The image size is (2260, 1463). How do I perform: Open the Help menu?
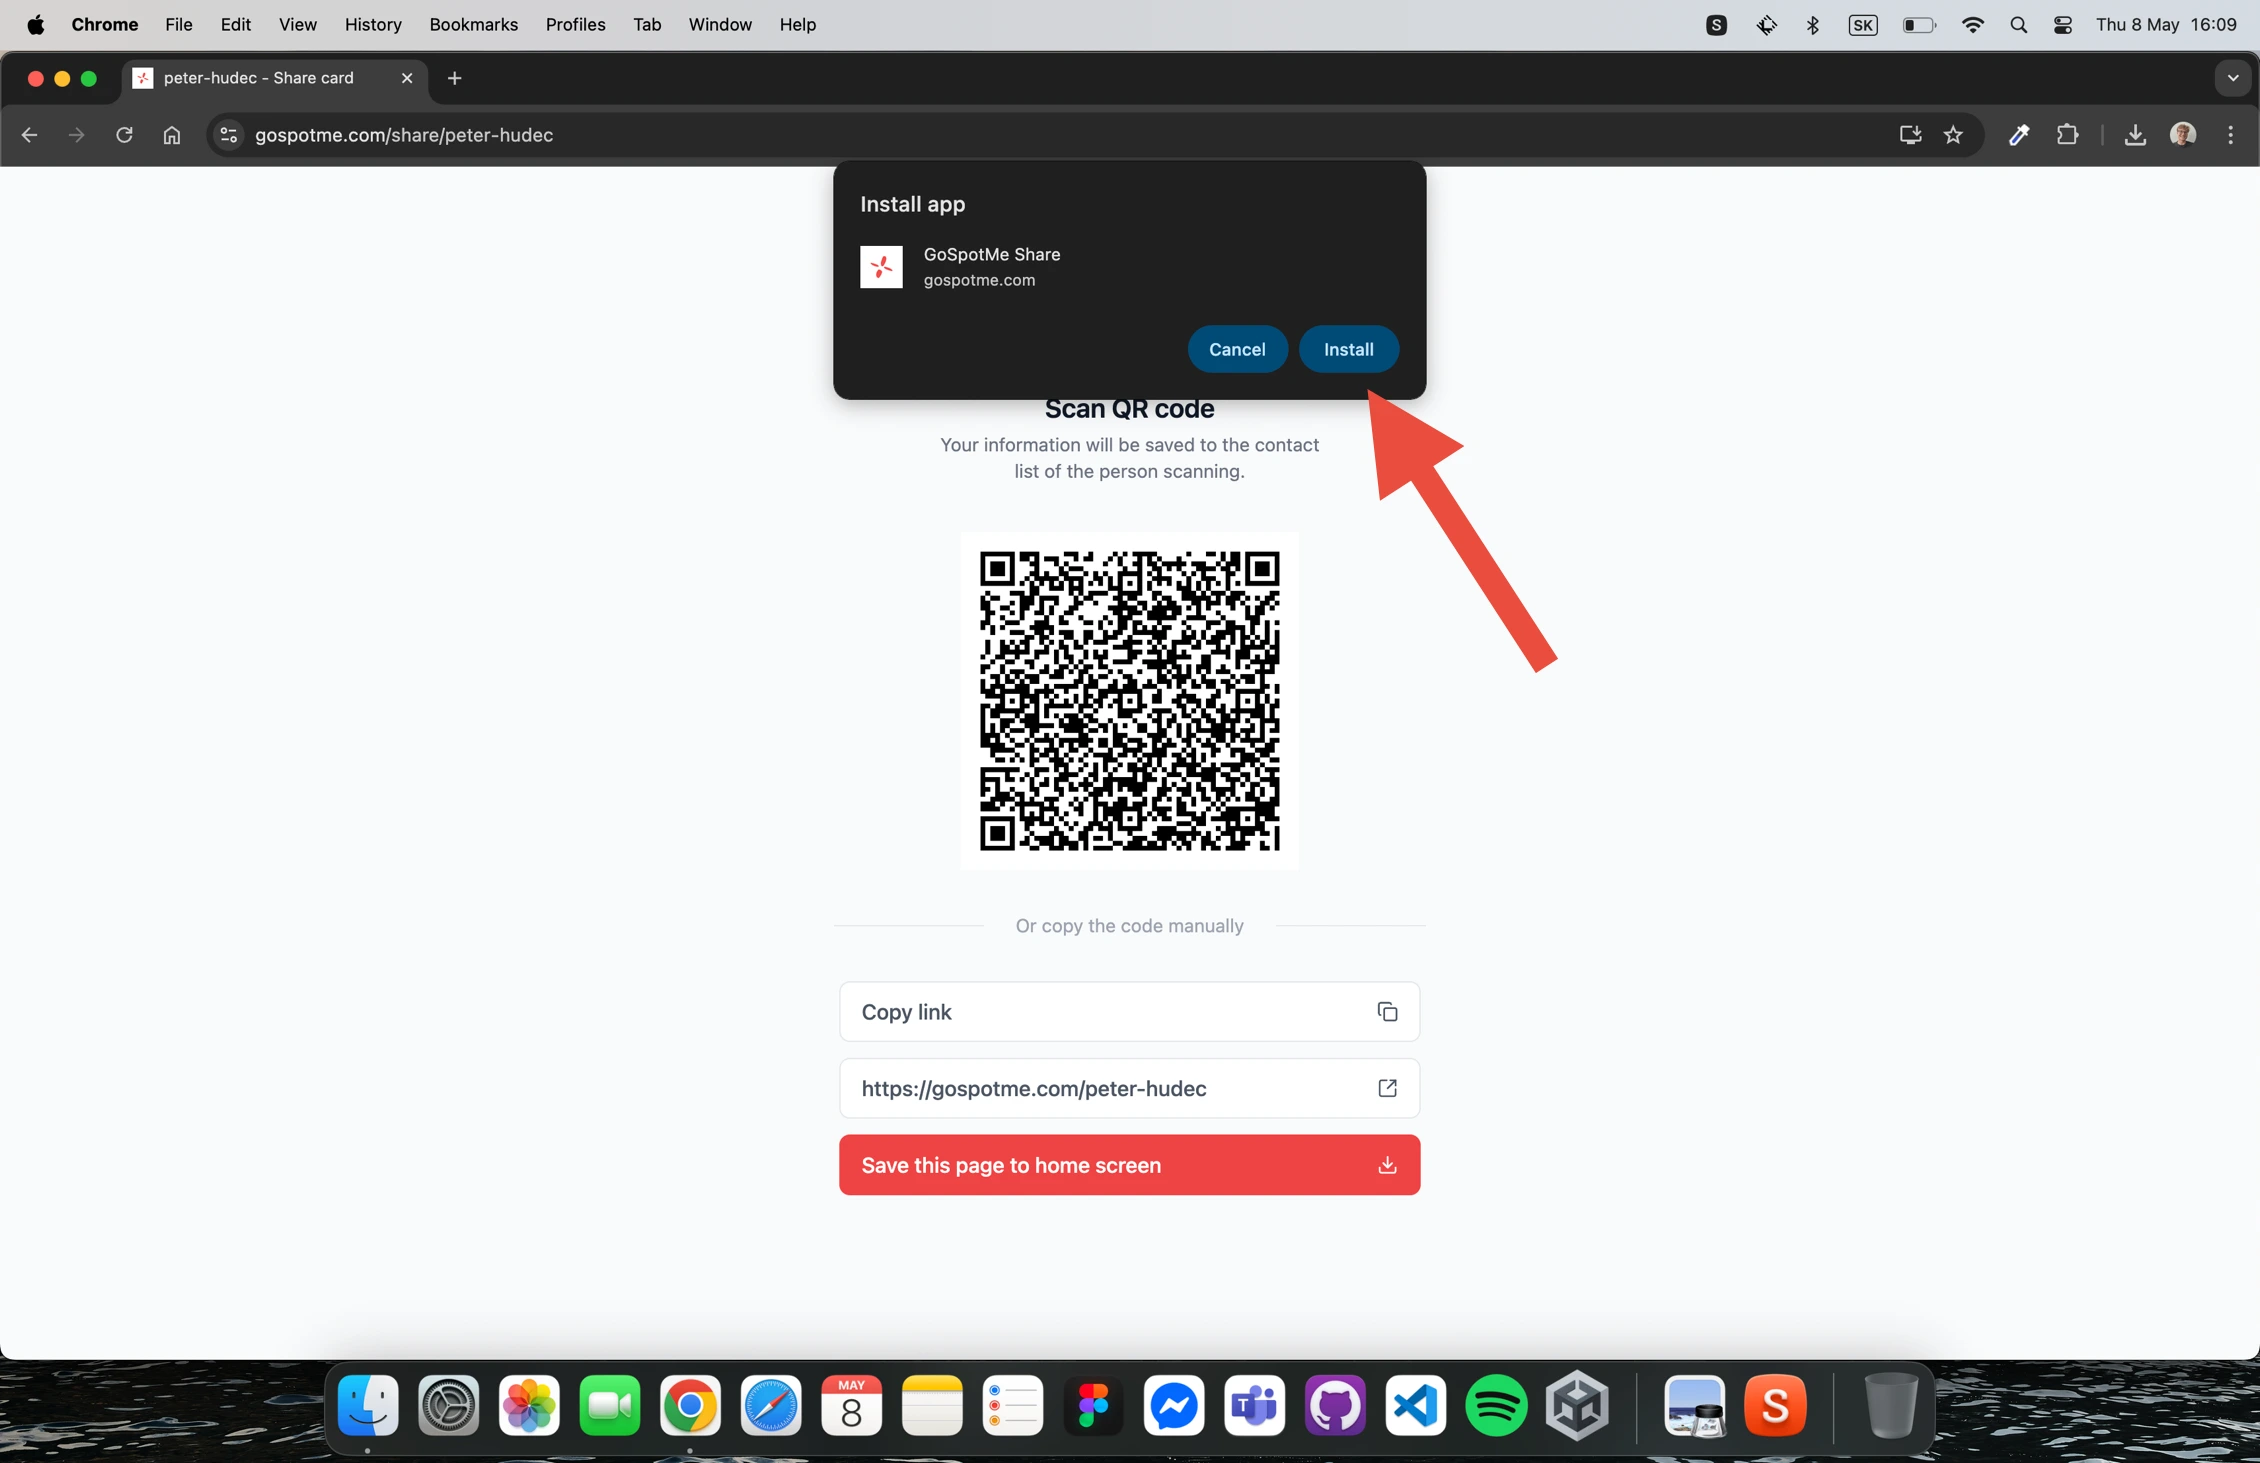[x=797, y=24]
